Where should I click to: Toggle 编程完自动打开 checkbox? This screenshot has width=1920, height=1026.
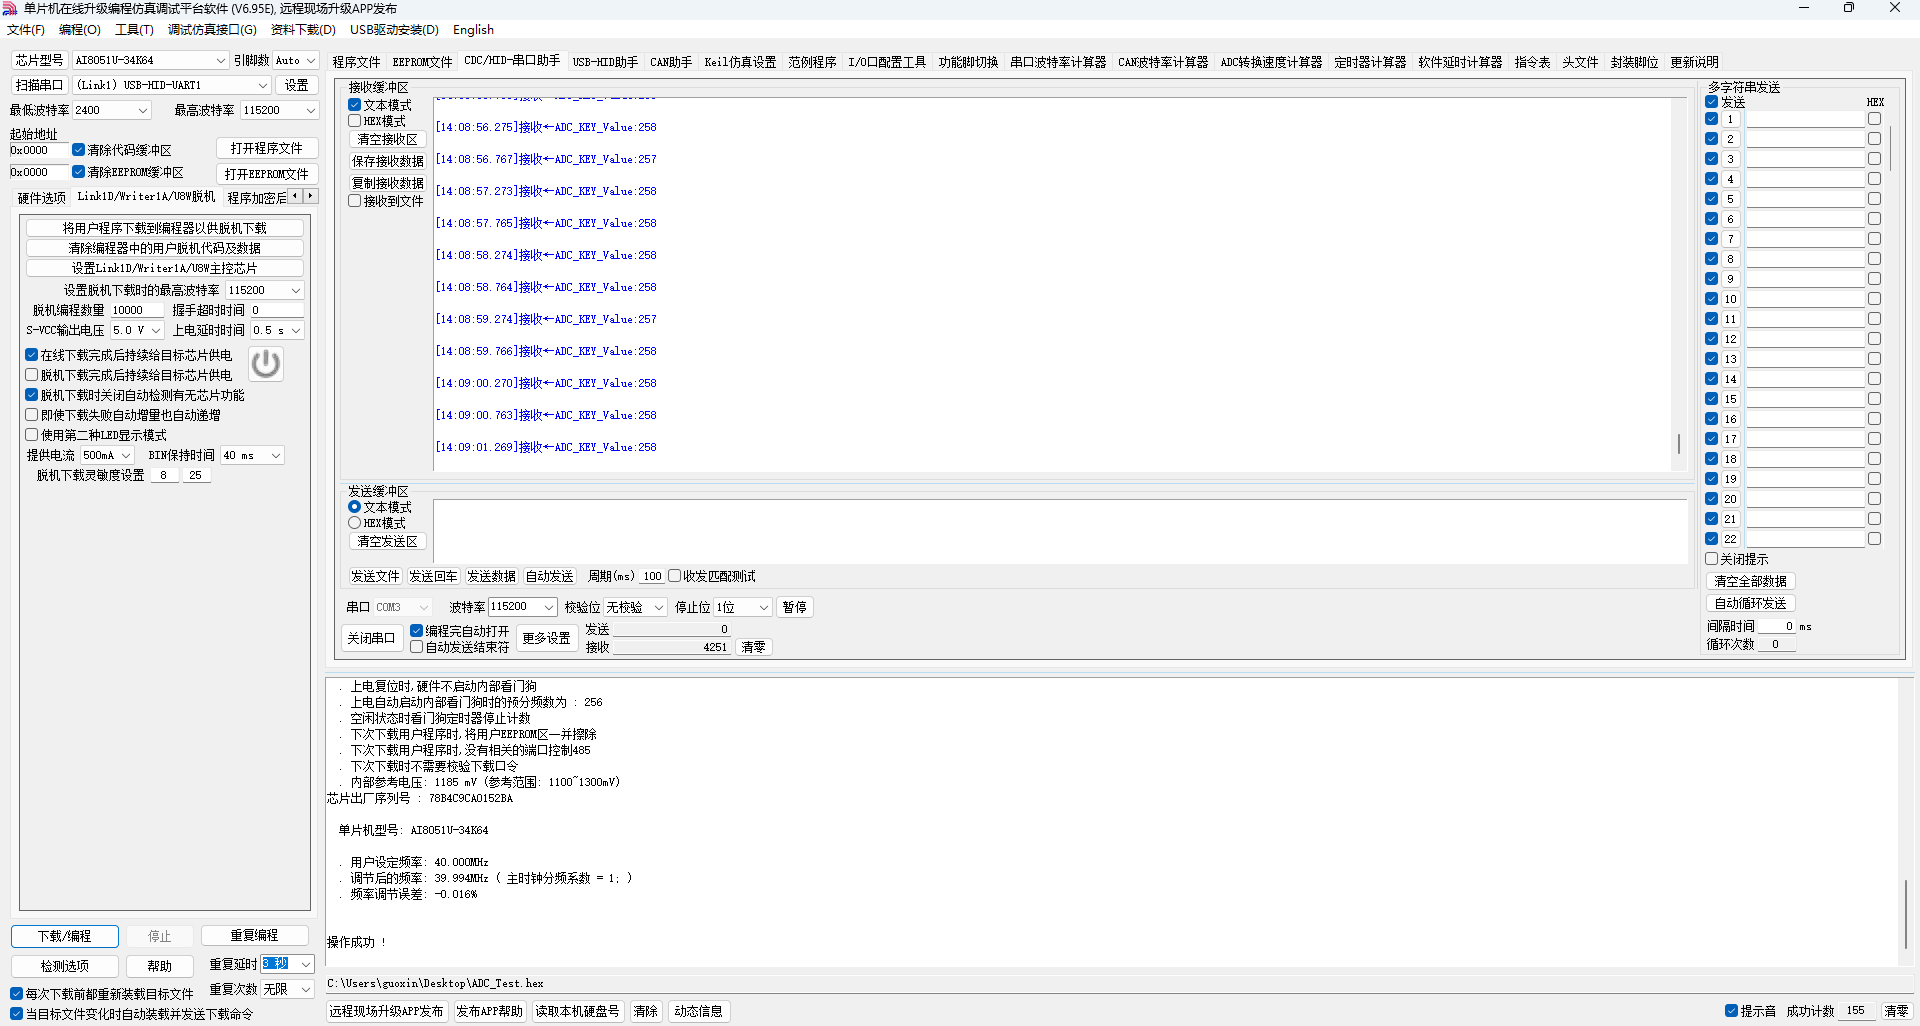coord(416,631)
